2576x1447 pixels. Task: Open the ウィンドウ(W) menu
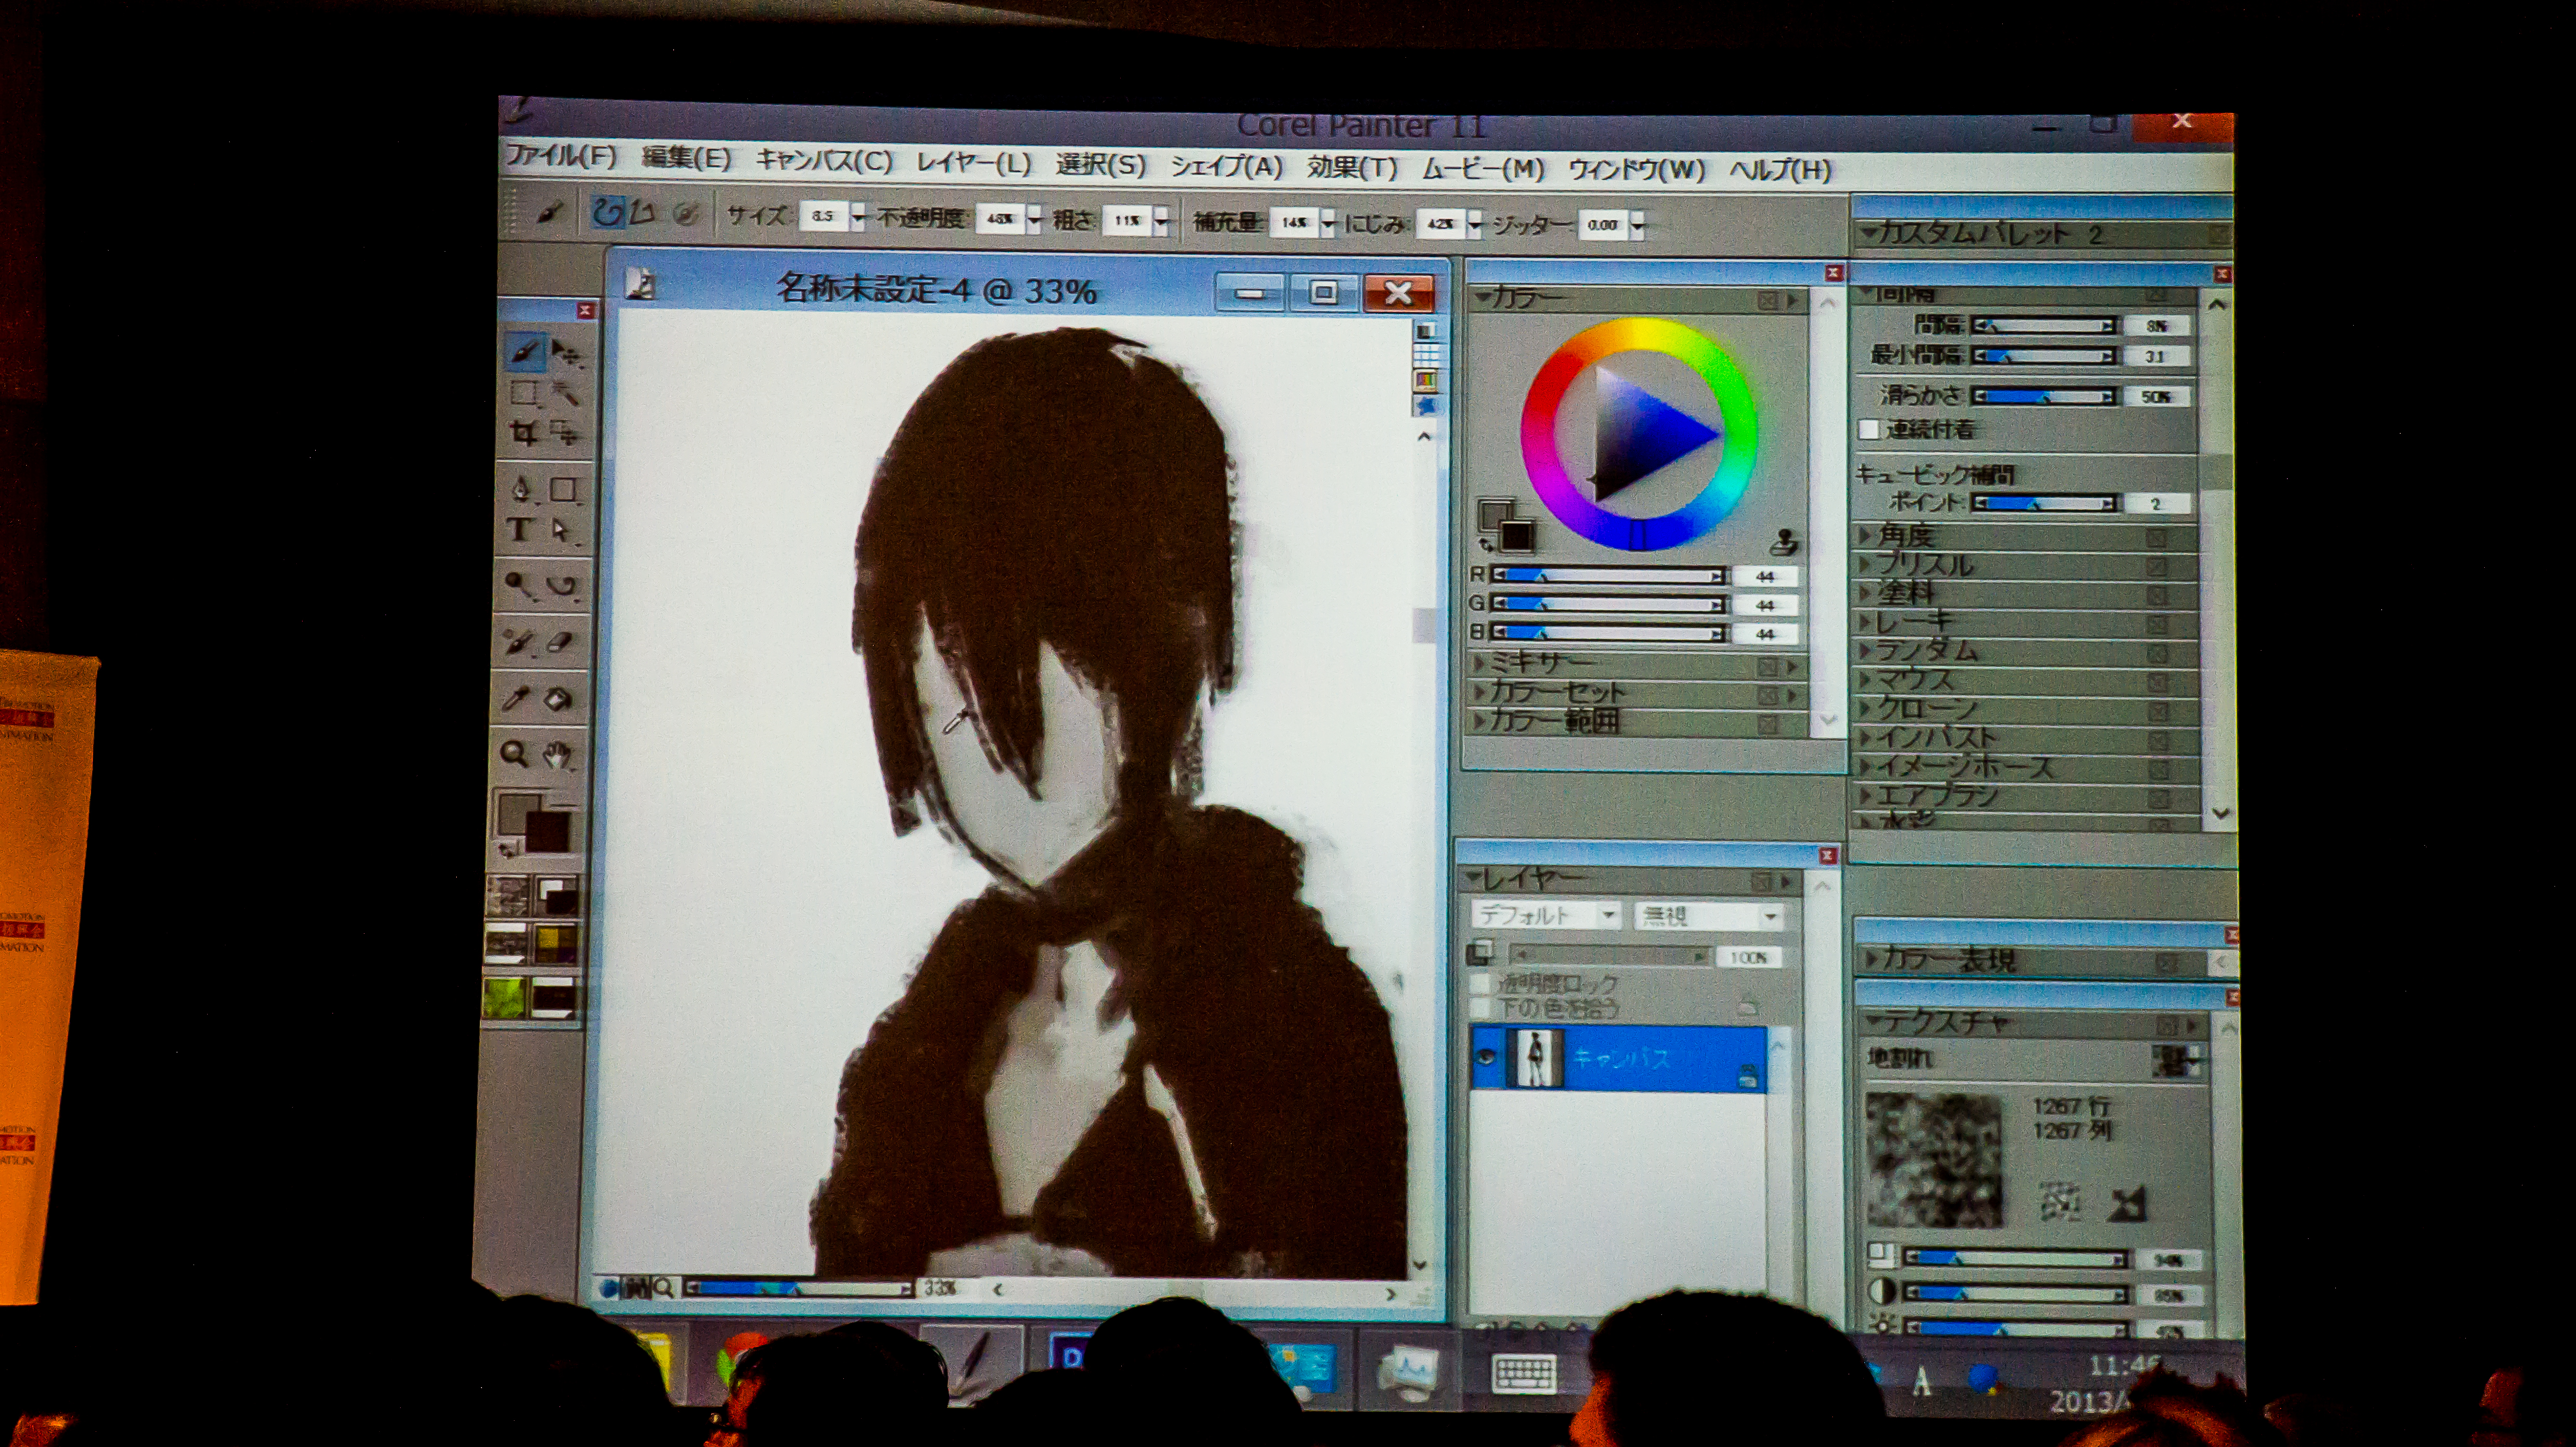coord(1636,169)
